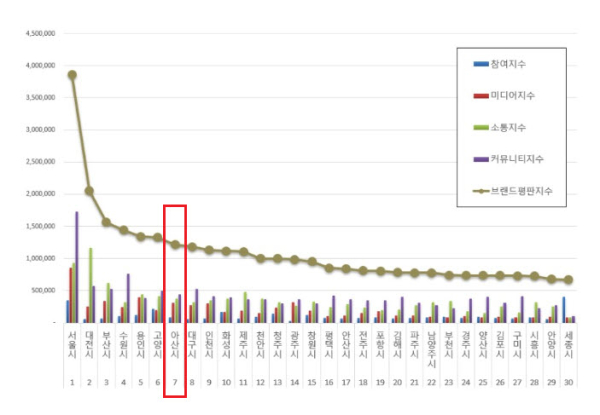
Task: Click the 서울시 axis label
Action: click(x=71, y=347)
